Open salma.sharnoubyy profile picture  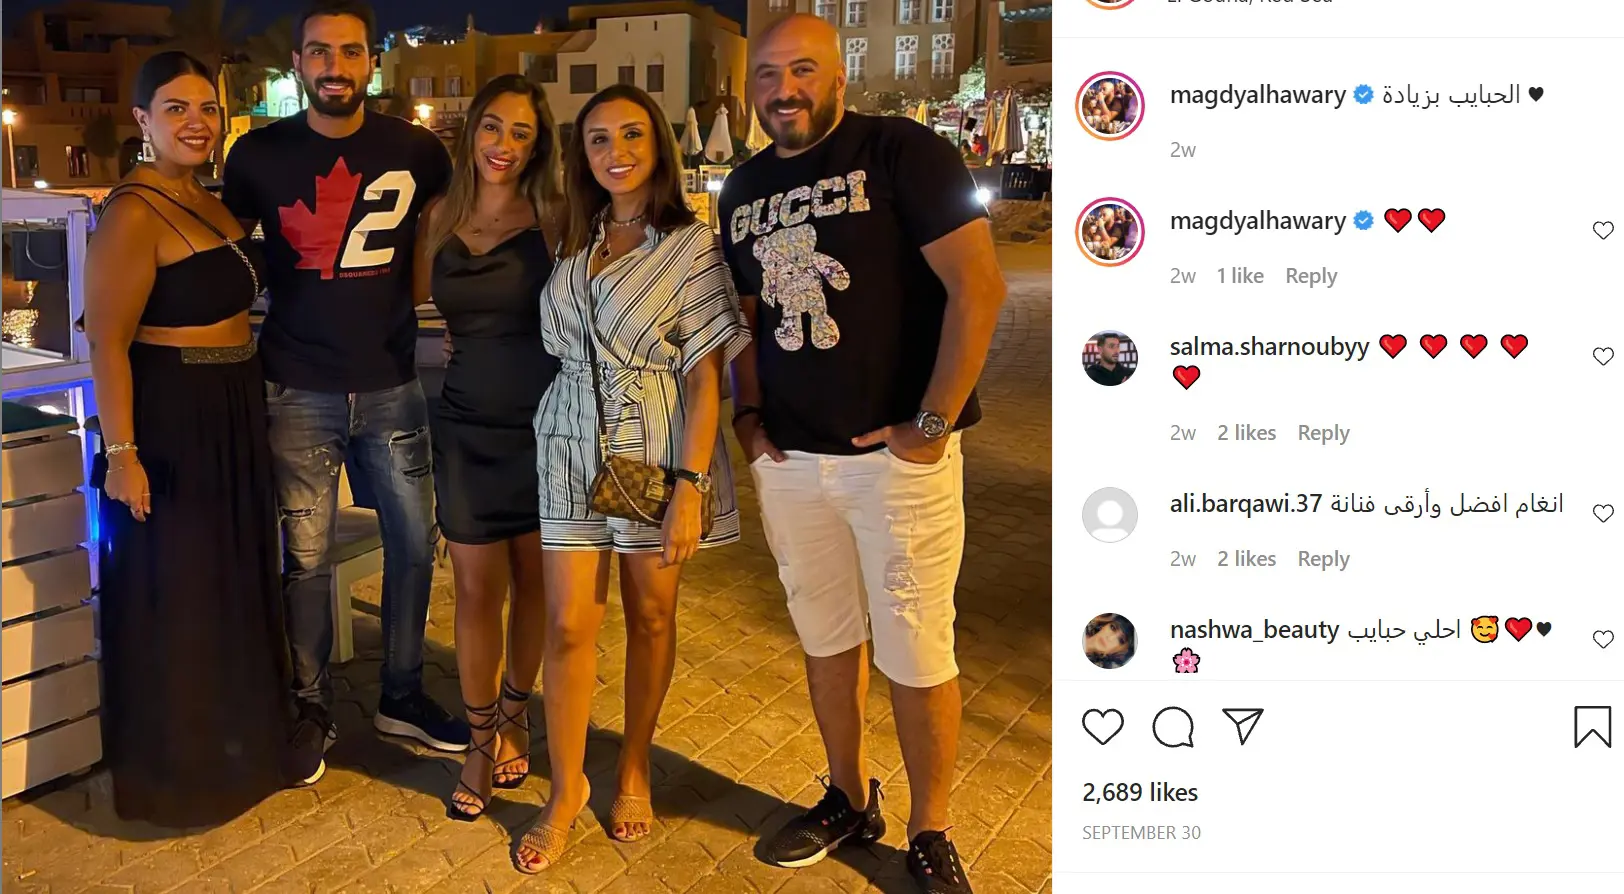1110,358
